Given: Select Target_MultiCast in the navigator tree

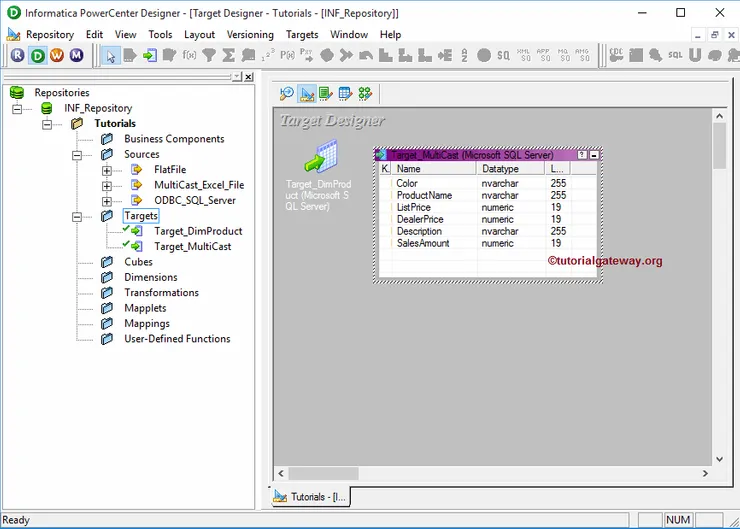Looking at the screenshot, I should [193, 246].
